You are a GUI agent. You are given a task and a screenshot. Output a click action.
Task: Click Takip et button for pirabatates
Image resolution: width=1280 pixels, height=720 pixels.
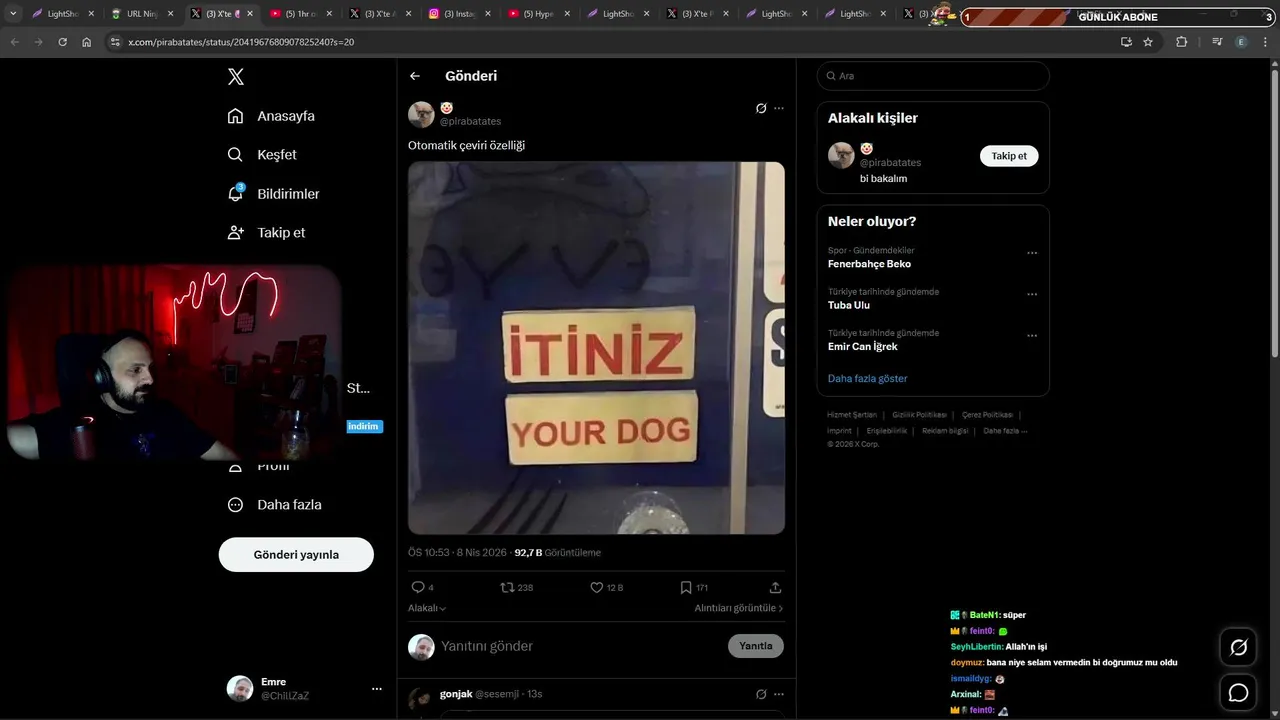(1009, 156)
